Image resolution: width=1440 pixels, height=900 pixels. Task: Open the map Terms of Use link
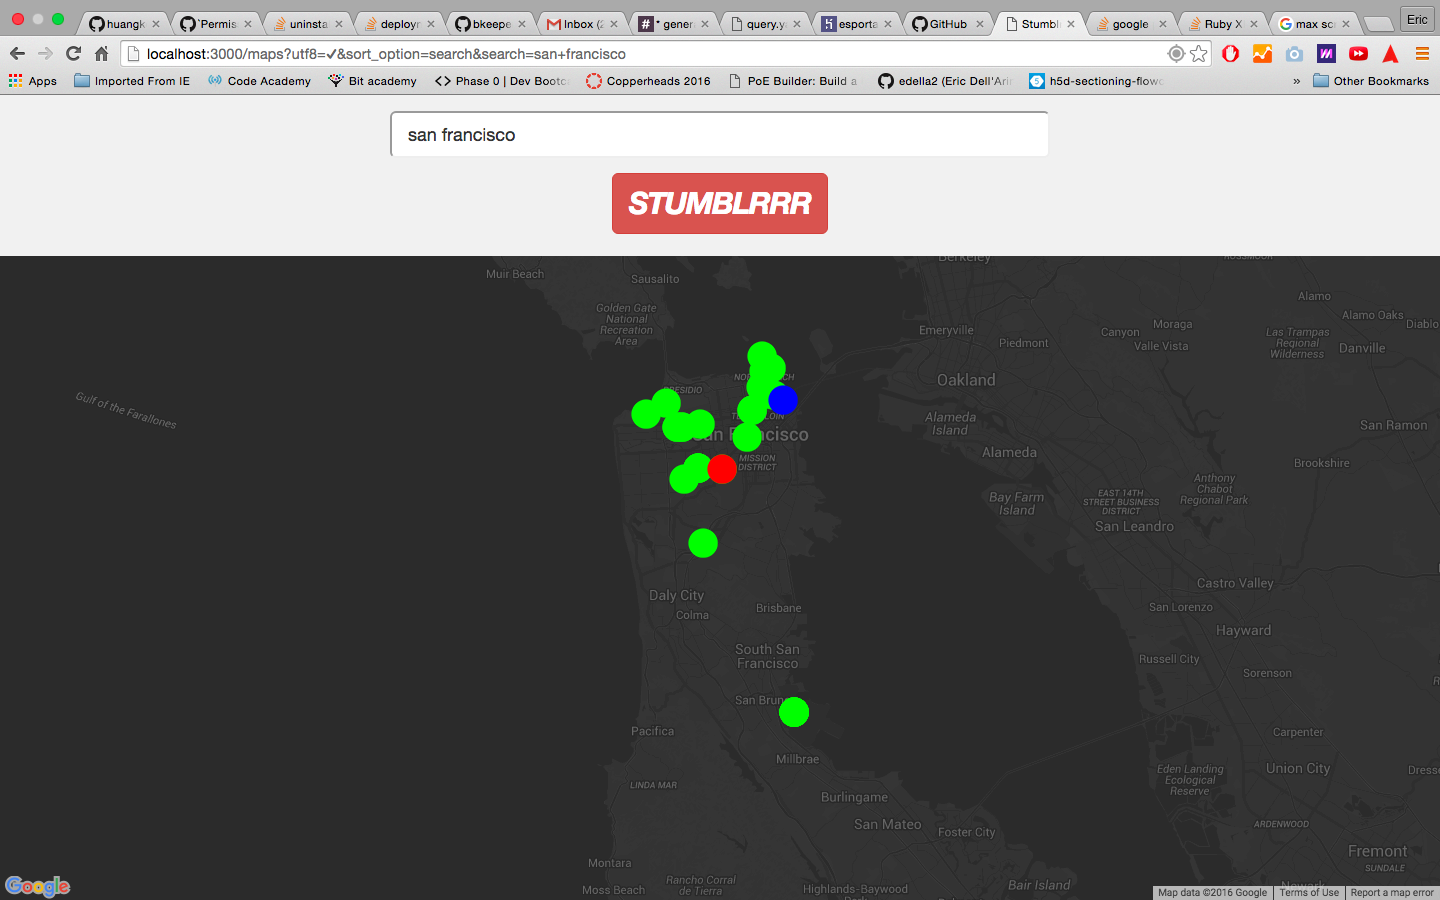point(1309,893)
